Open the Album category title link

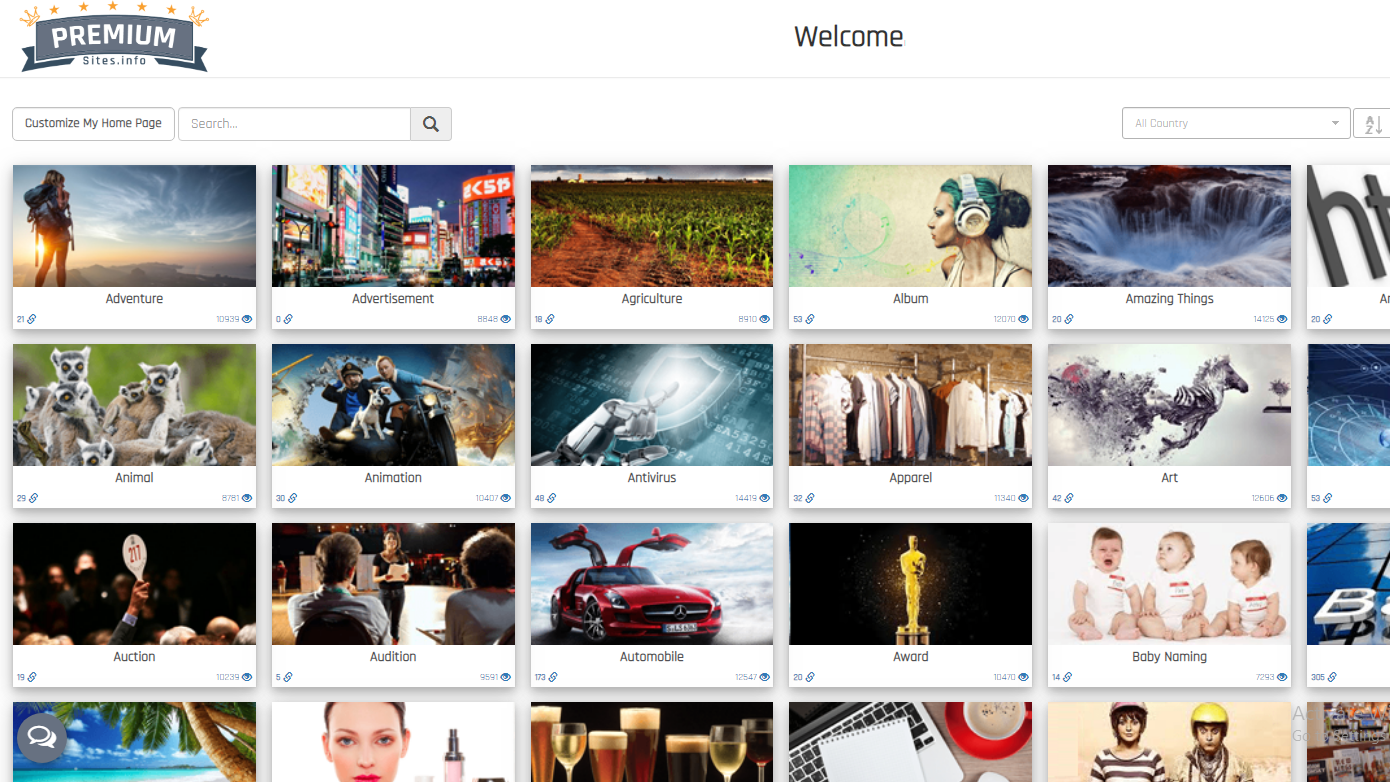tap(911, 299)
